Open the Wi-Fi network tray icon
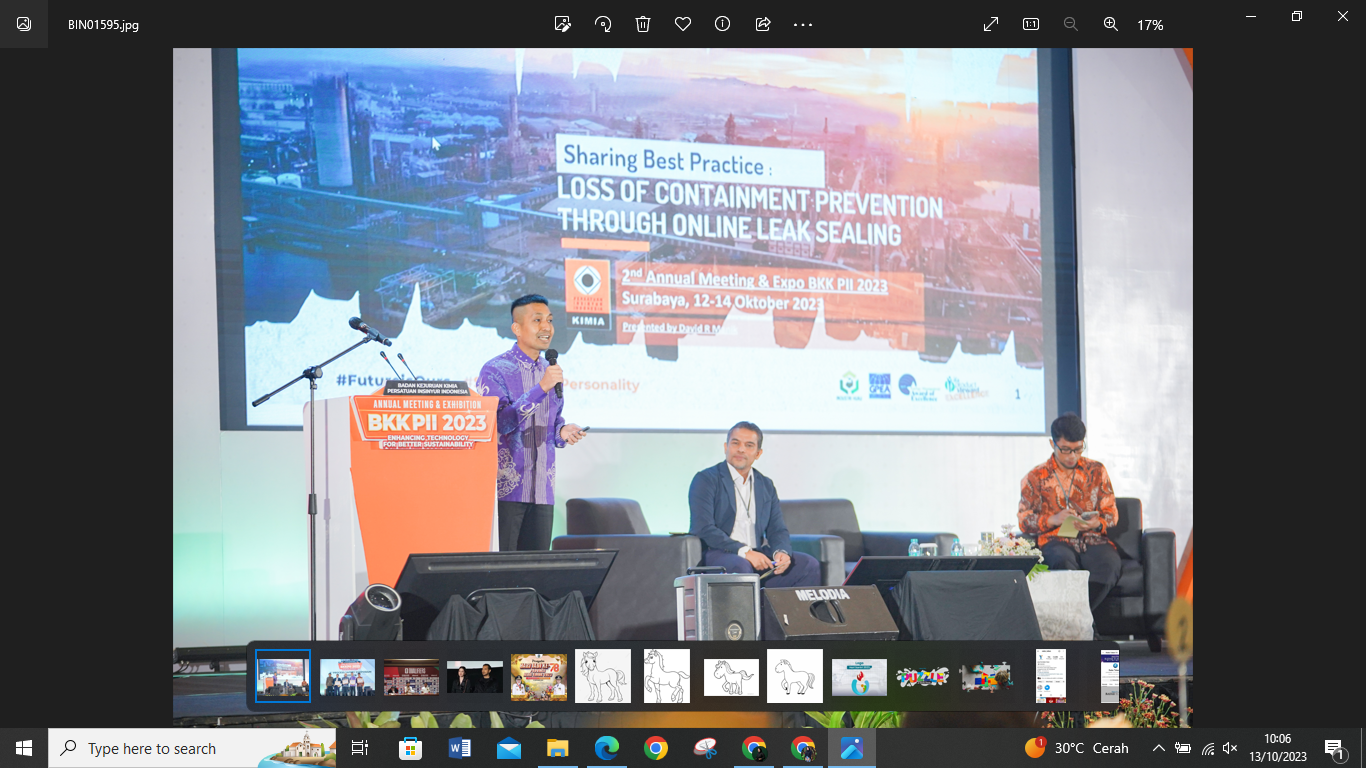1366x768 pixels. coord(1208,748)
